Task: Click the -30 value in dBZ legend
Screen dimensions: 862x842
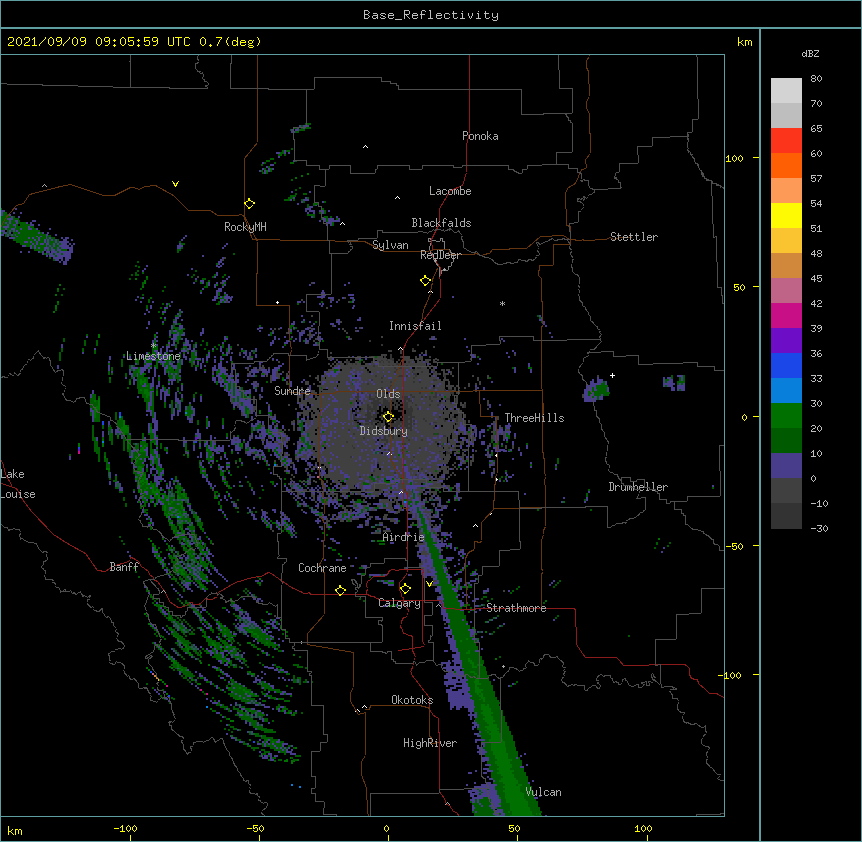Action: point(819,529)
